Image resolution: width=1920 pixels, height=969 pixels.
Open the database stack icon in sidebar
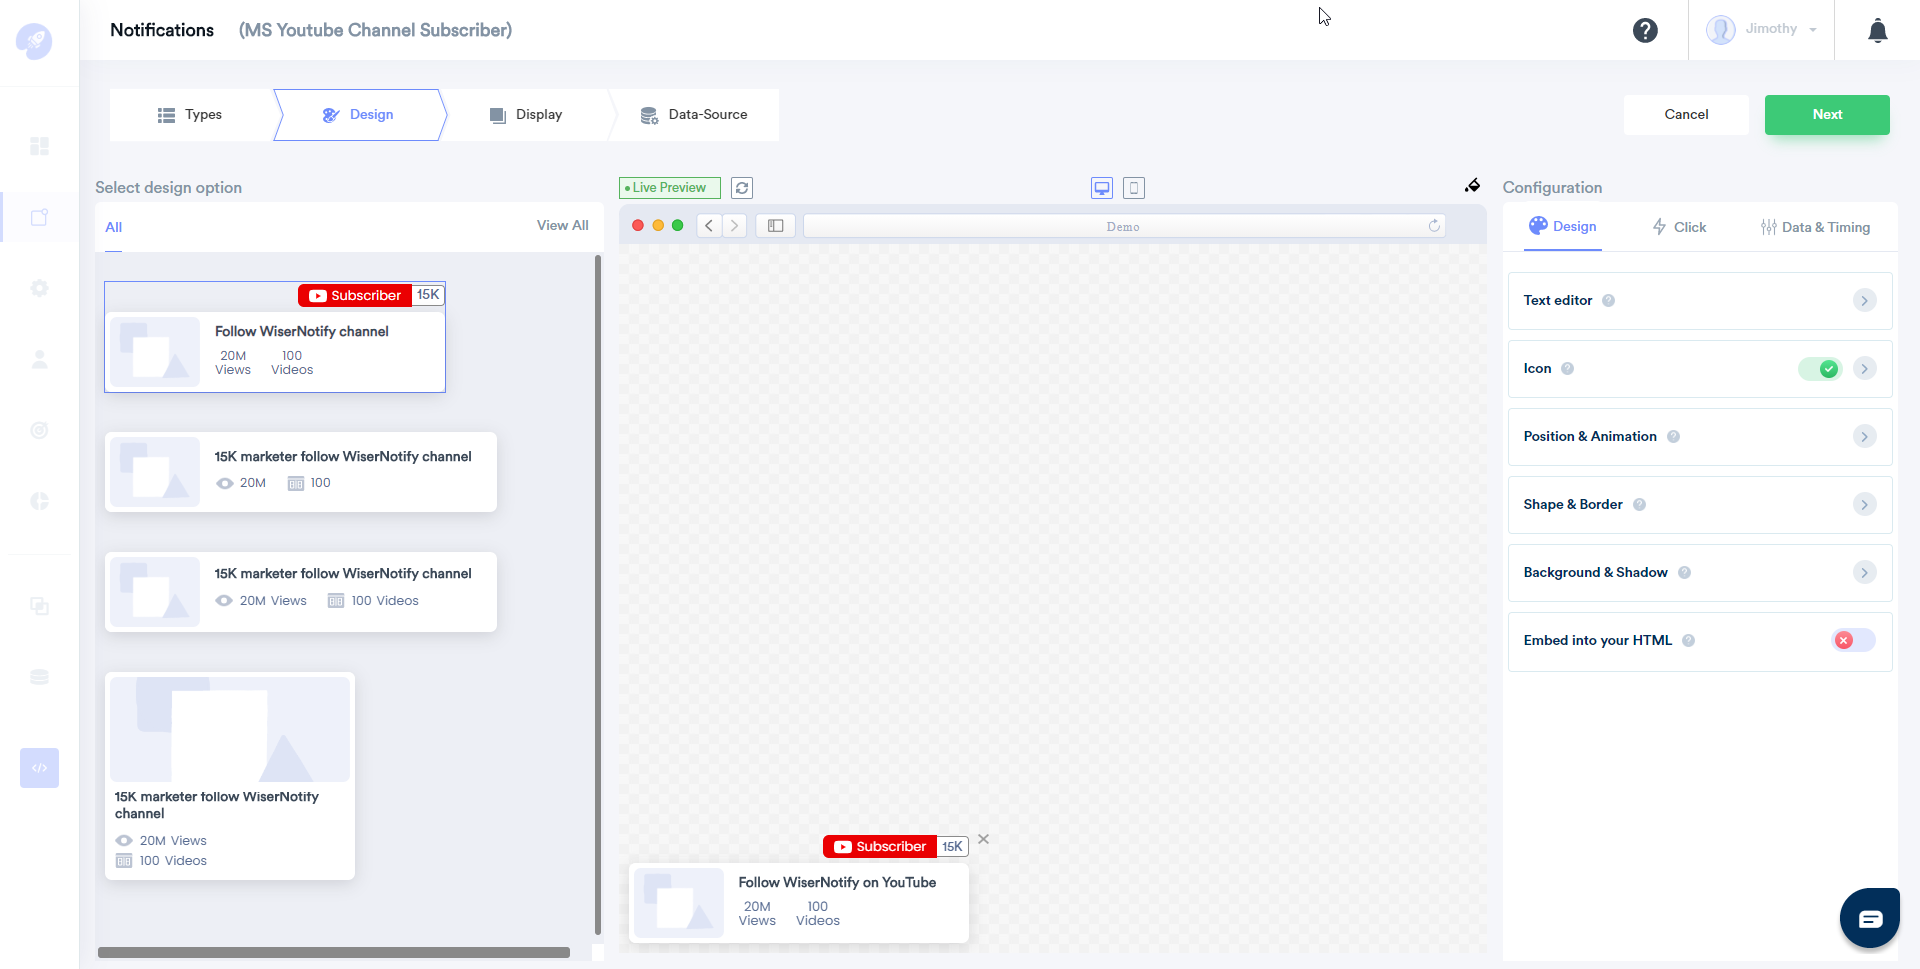click(39, 677)
